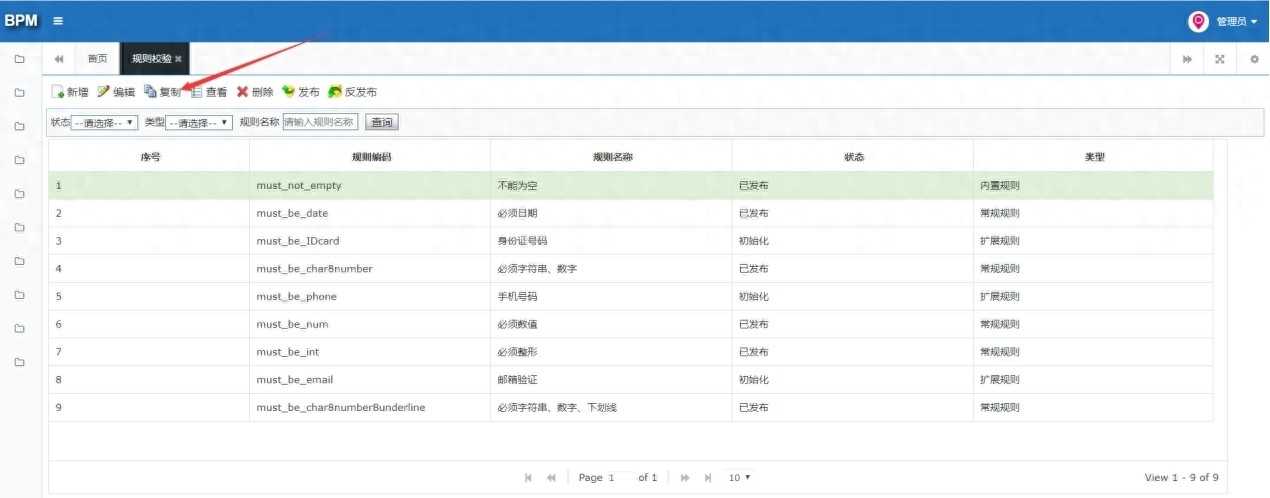Go to previous page in pager
This screenshot has height=498, width=1270.
tap(551, 478)
